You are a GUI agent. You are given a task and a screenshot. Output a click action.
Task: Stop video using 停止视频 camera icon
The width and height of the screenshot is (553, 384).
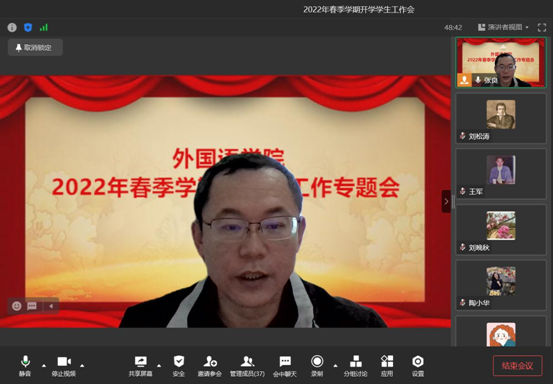tap(64, 366)
